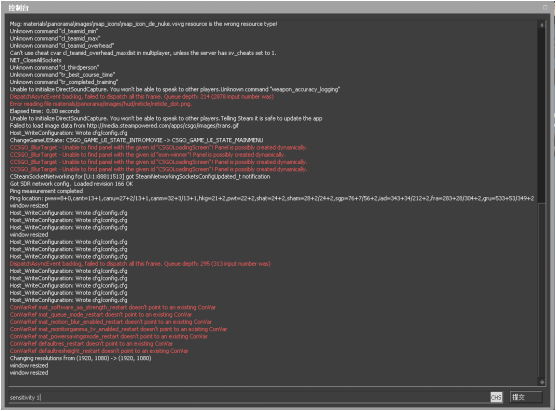Select the ChangeGameUIState log line

136,140
